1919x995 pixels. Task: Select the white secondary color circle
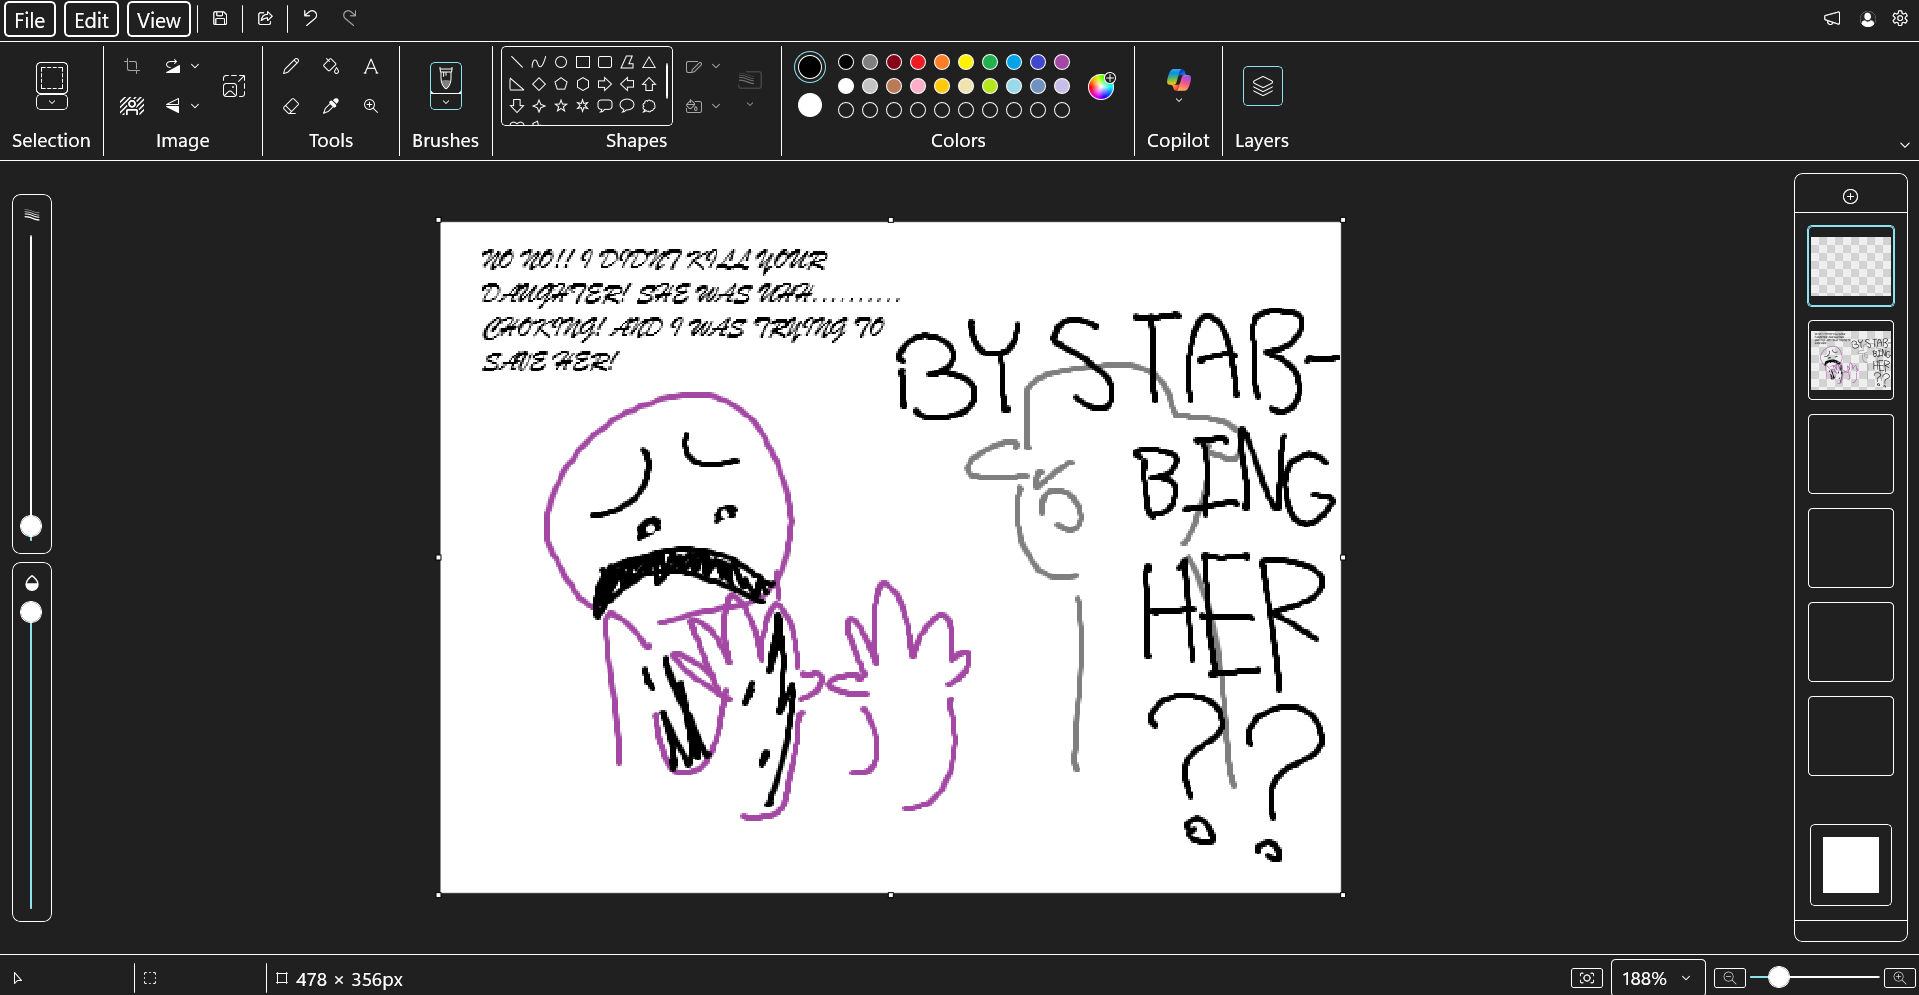[x=810, y=105]
